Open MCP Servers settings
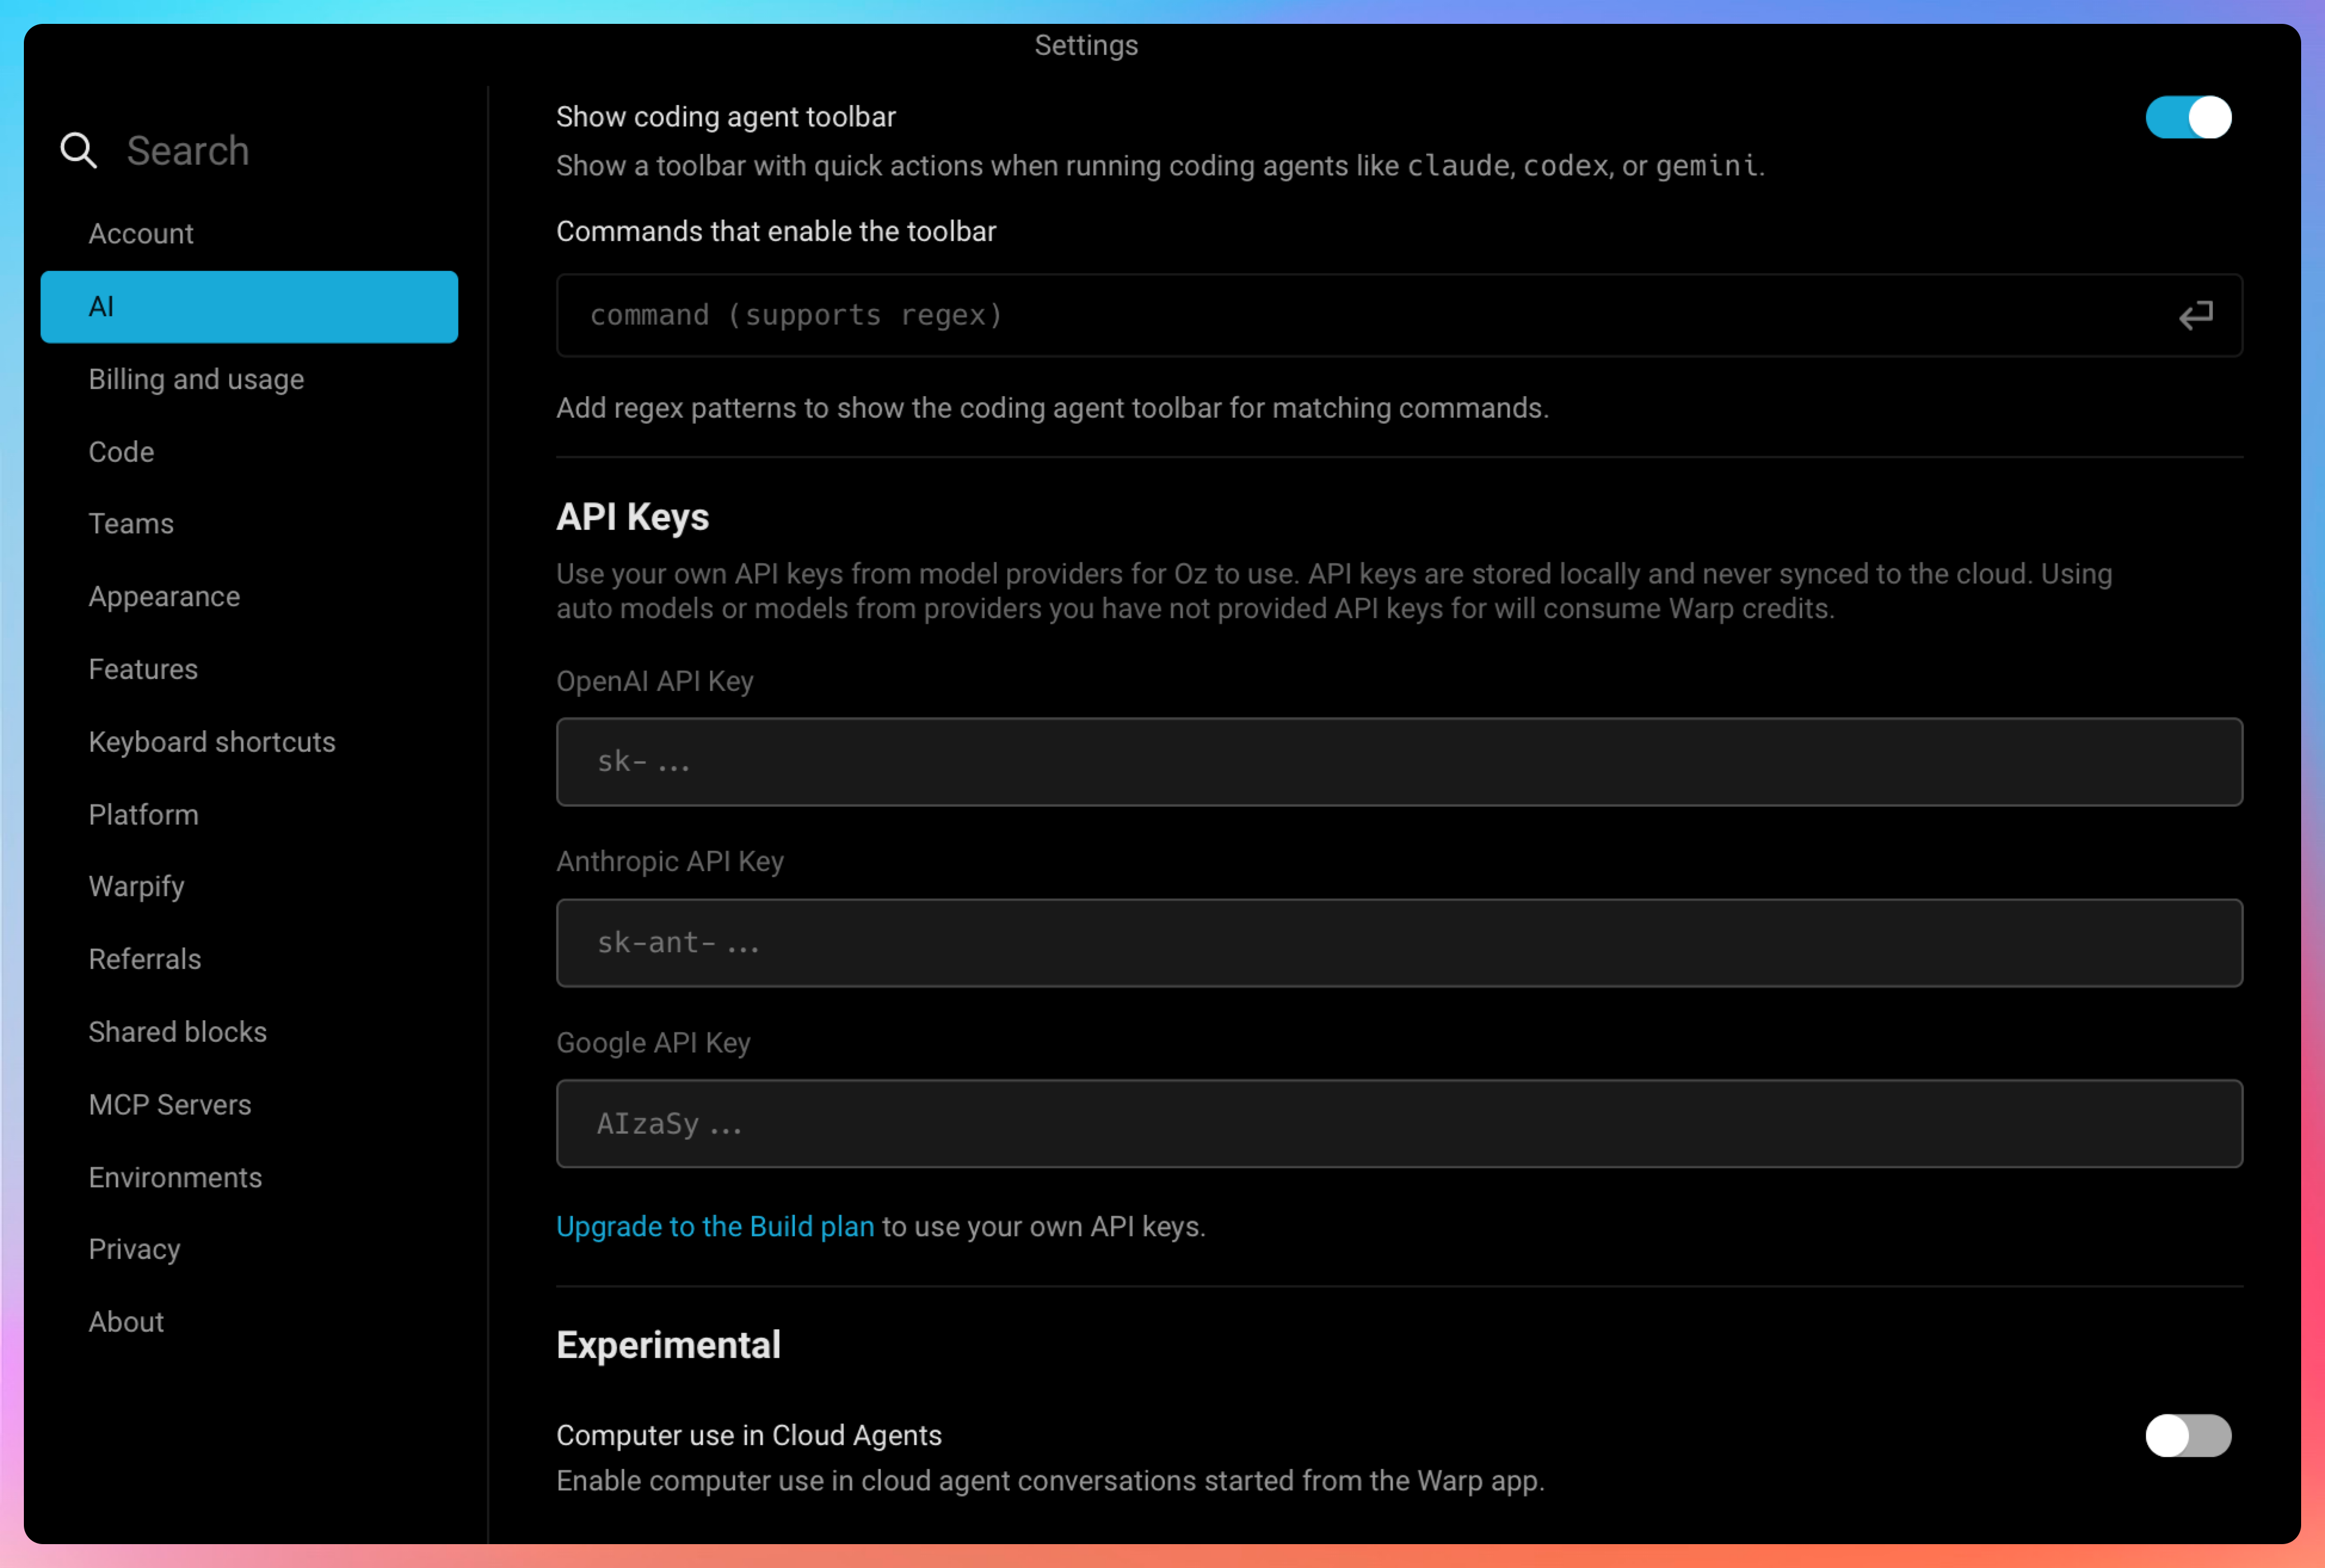The width and height of the screenshot is (2325, 1568). 170,1104
